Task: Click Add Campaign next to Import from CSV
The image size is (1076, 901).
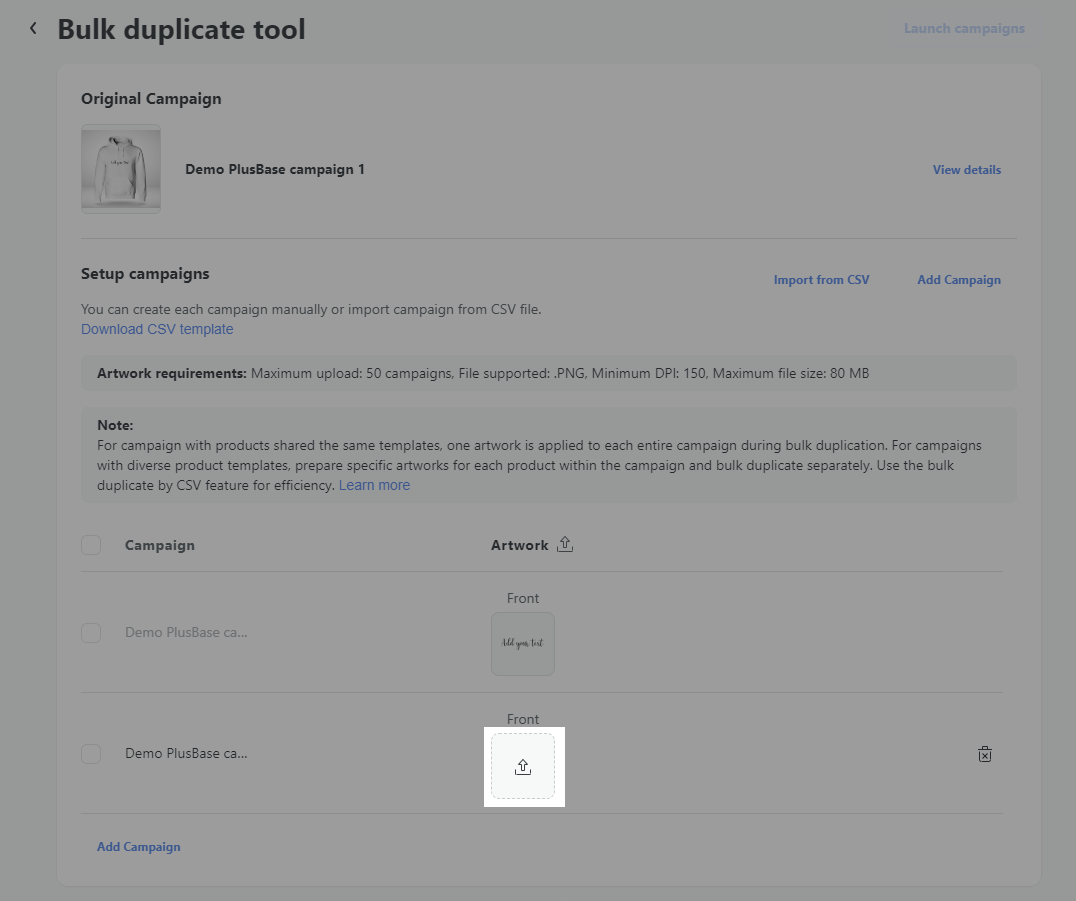Action: coord(958,280)
